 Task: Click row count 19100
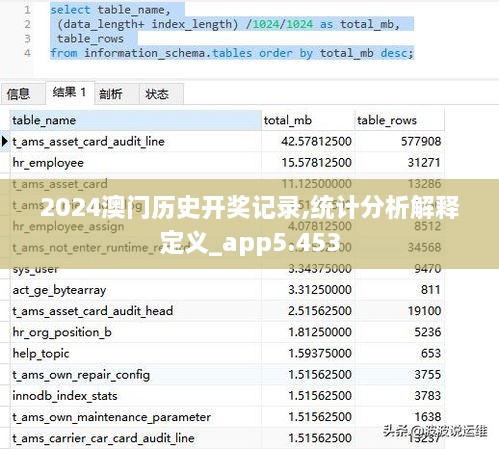tap(424, 311)
